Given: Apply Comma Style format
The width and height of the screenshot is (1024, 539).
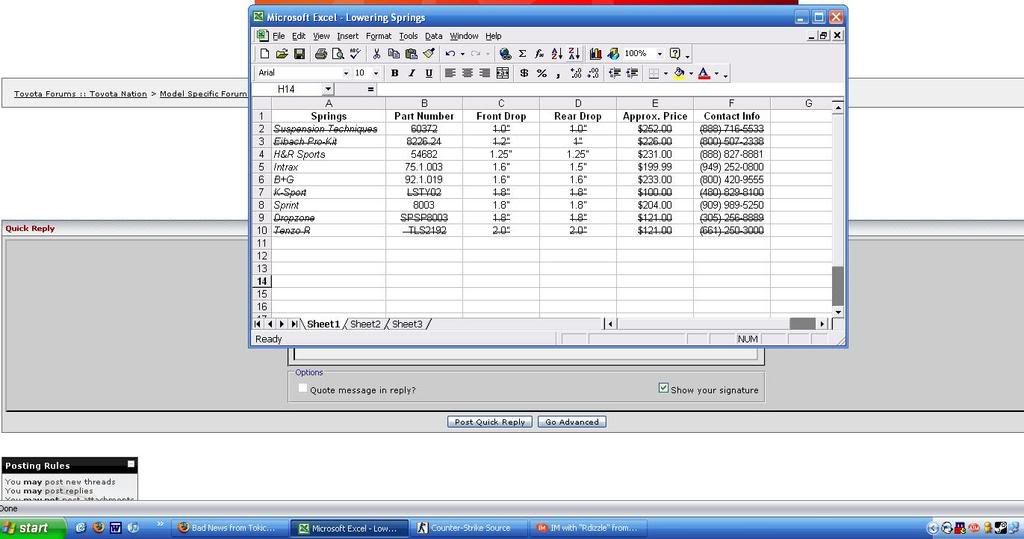Looking at the screenshot, I should tap(558, 73).
